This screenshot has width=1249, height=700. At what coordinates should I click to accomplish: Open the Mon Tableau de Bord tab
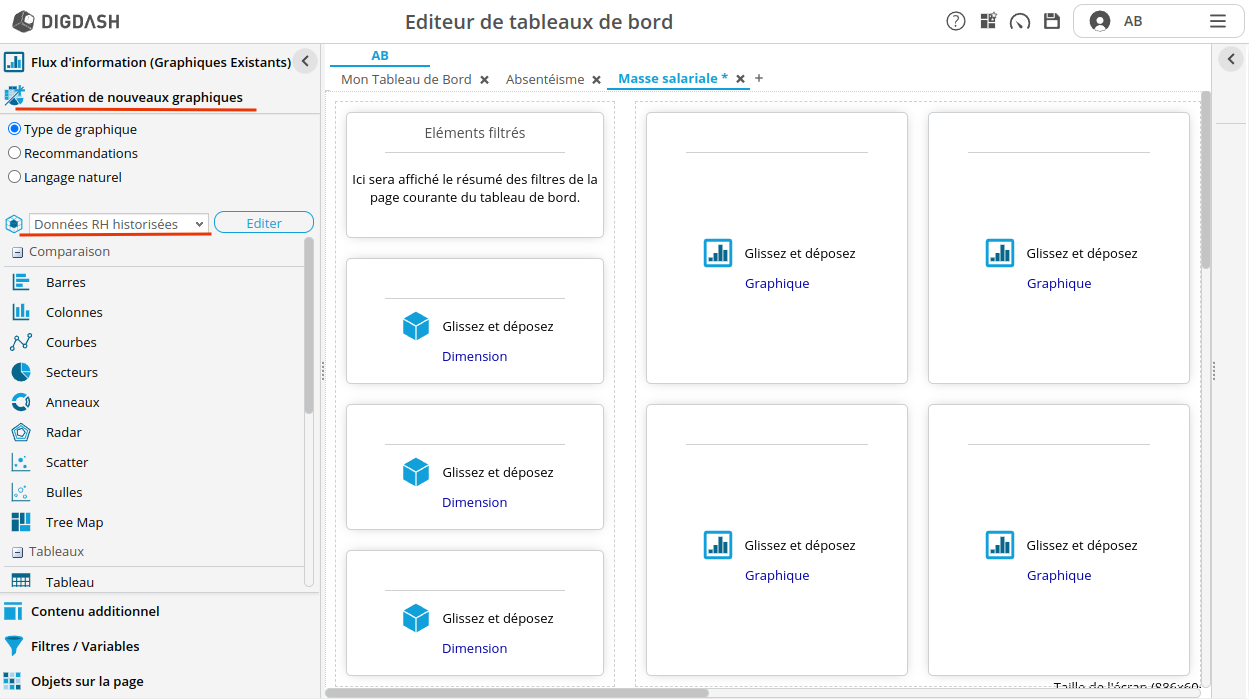point(406,79)
